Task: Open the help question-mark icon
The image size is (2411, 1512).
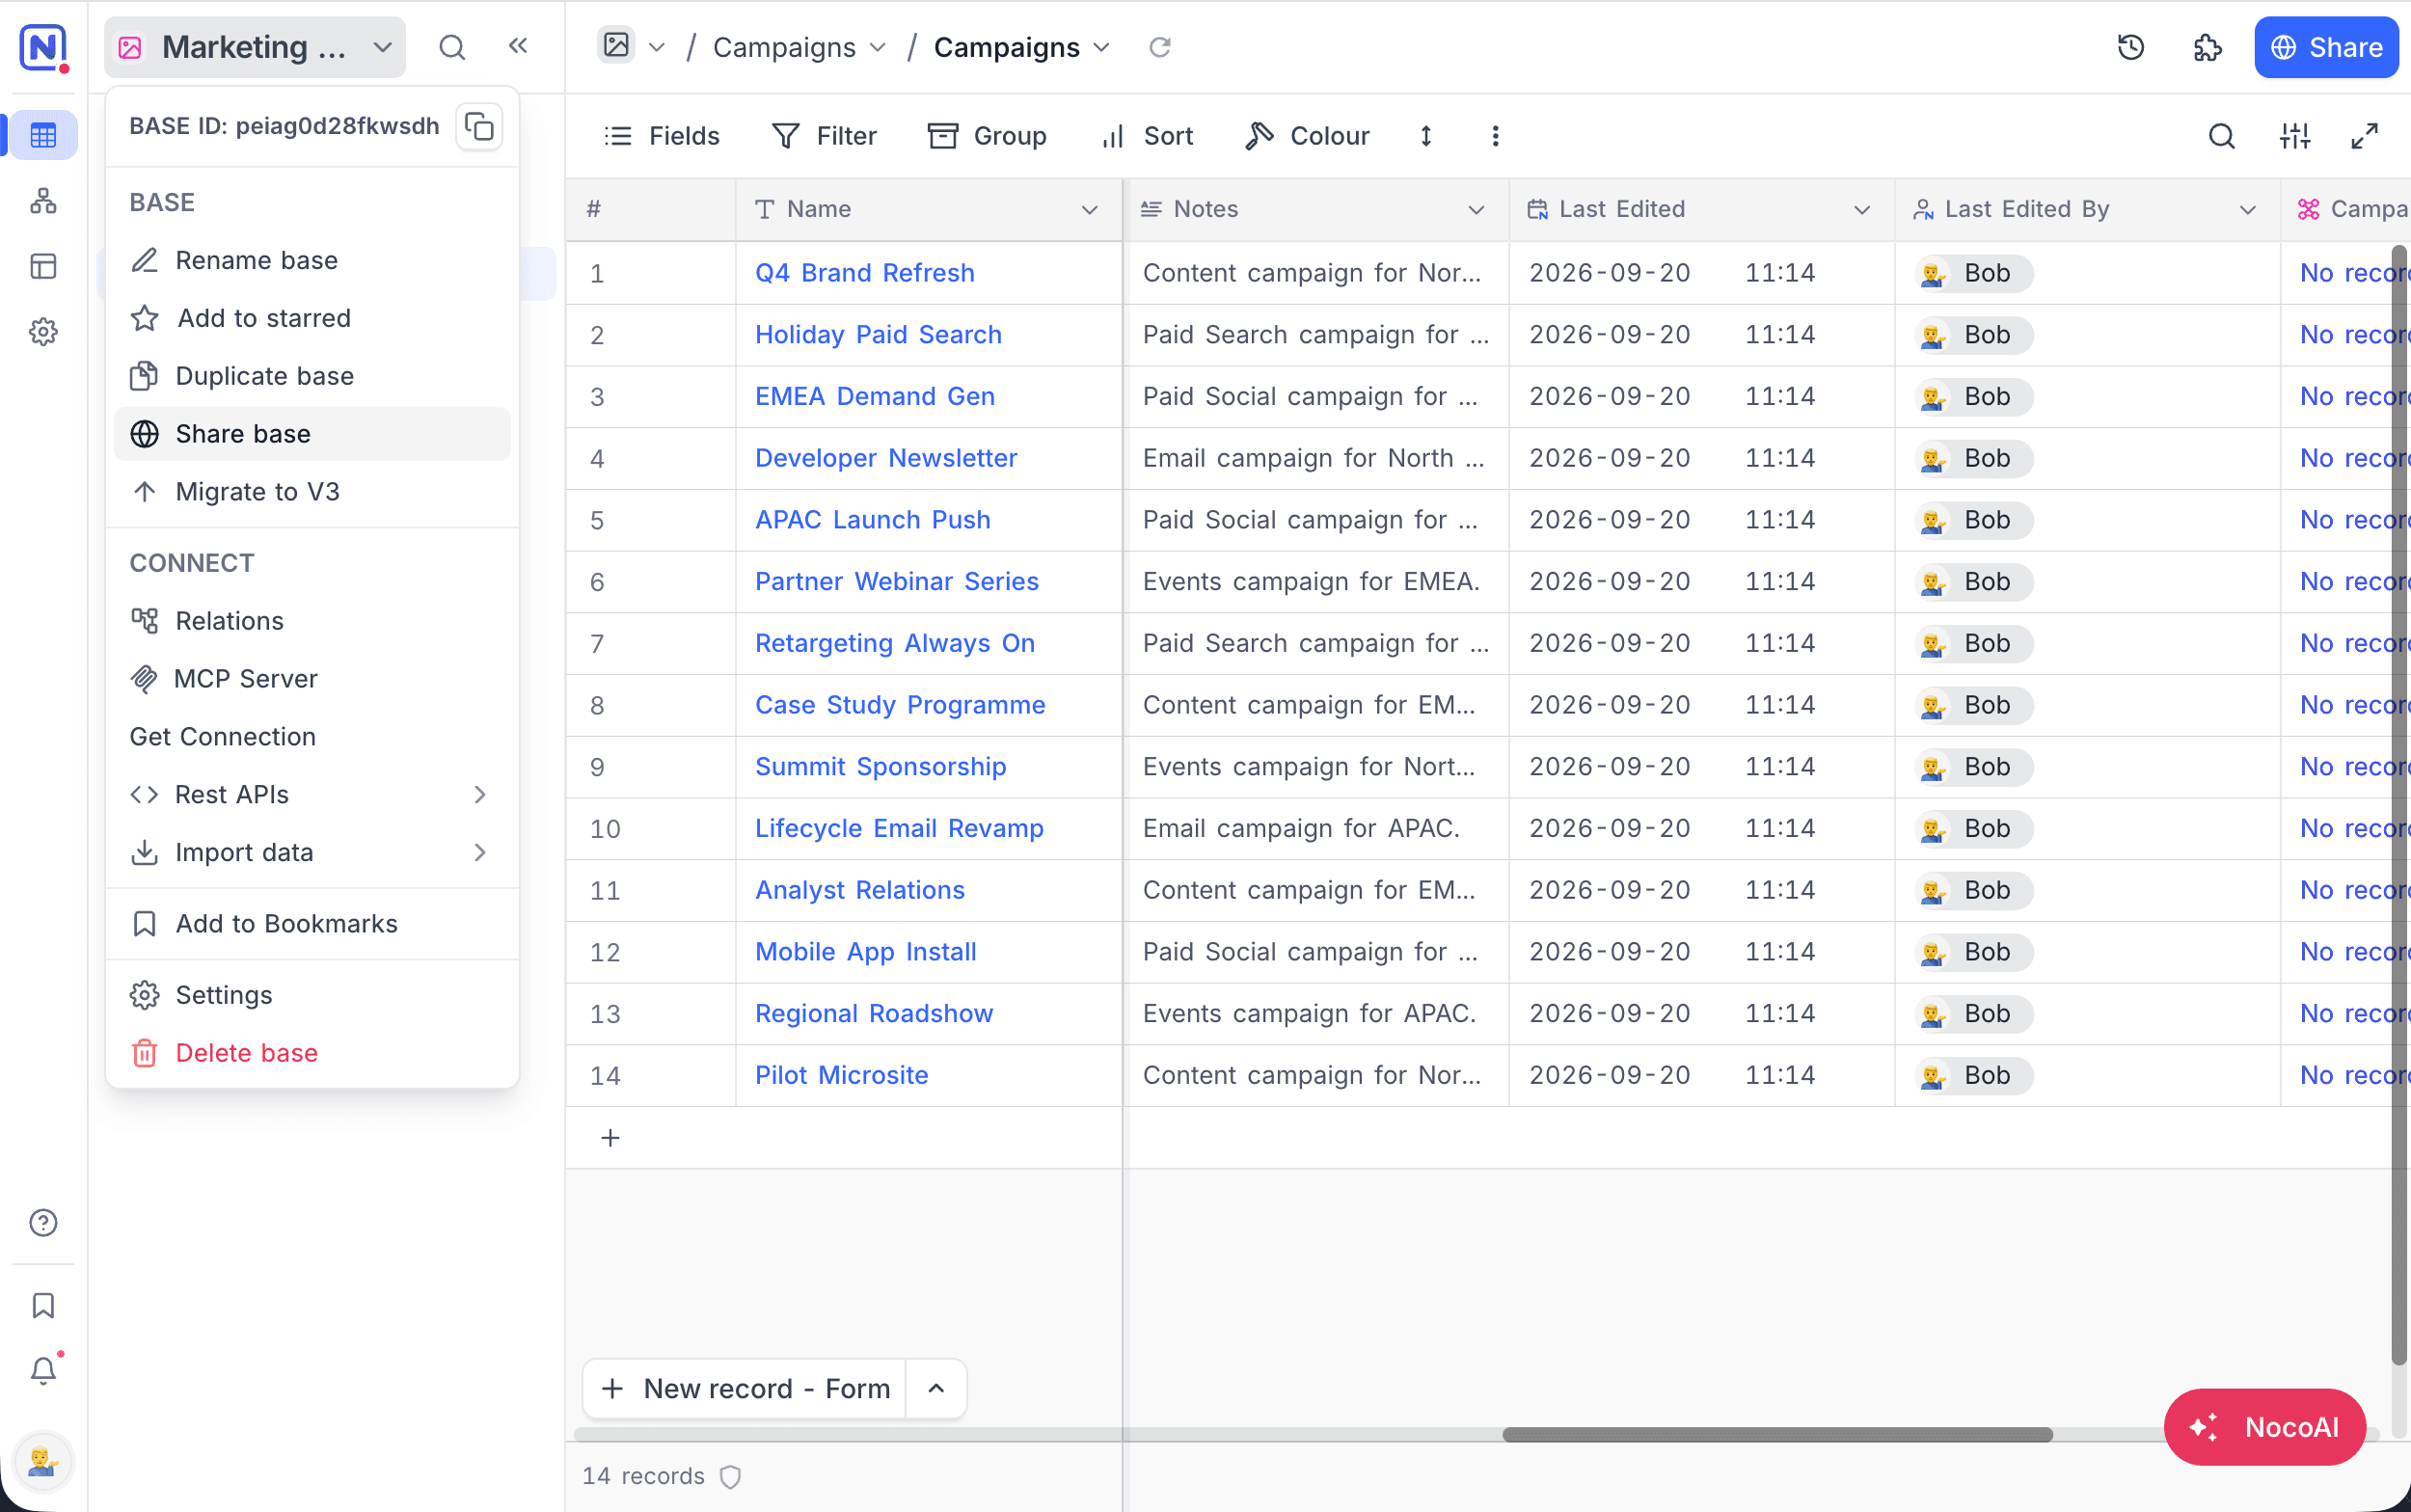Action: [x=43, y=1222]
